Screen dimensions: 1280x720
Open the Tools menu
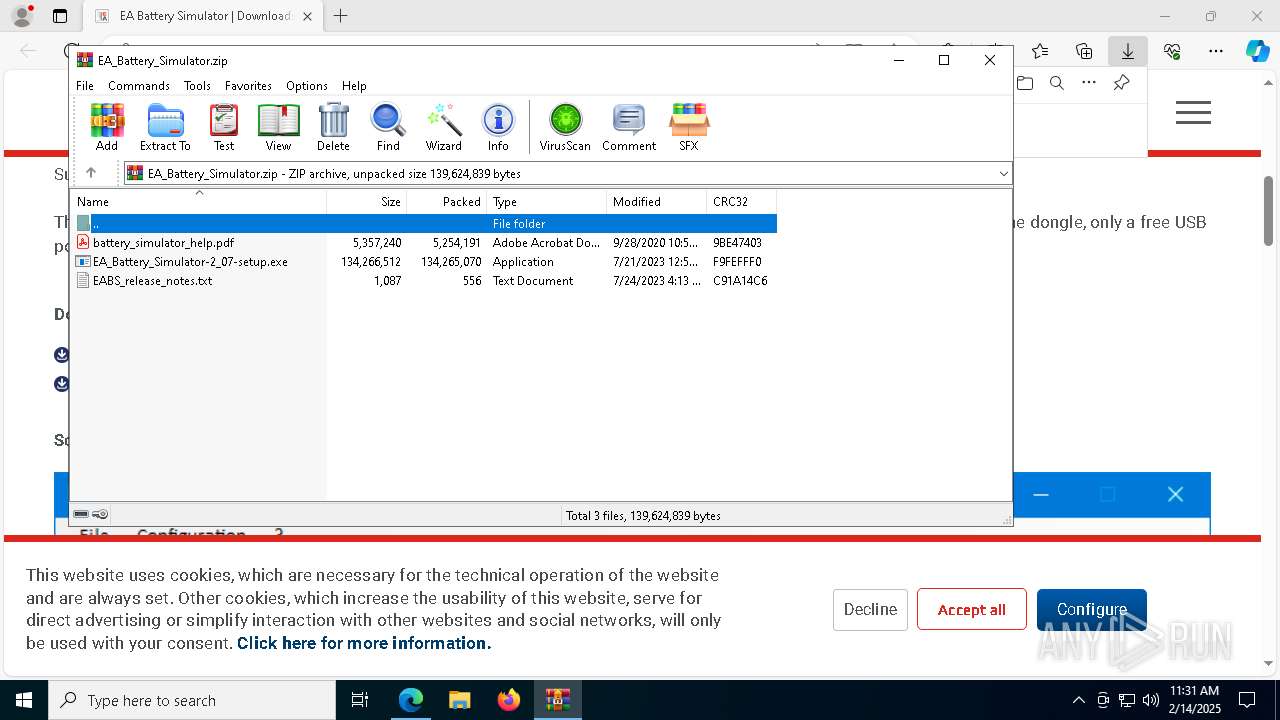coord(197,86)
